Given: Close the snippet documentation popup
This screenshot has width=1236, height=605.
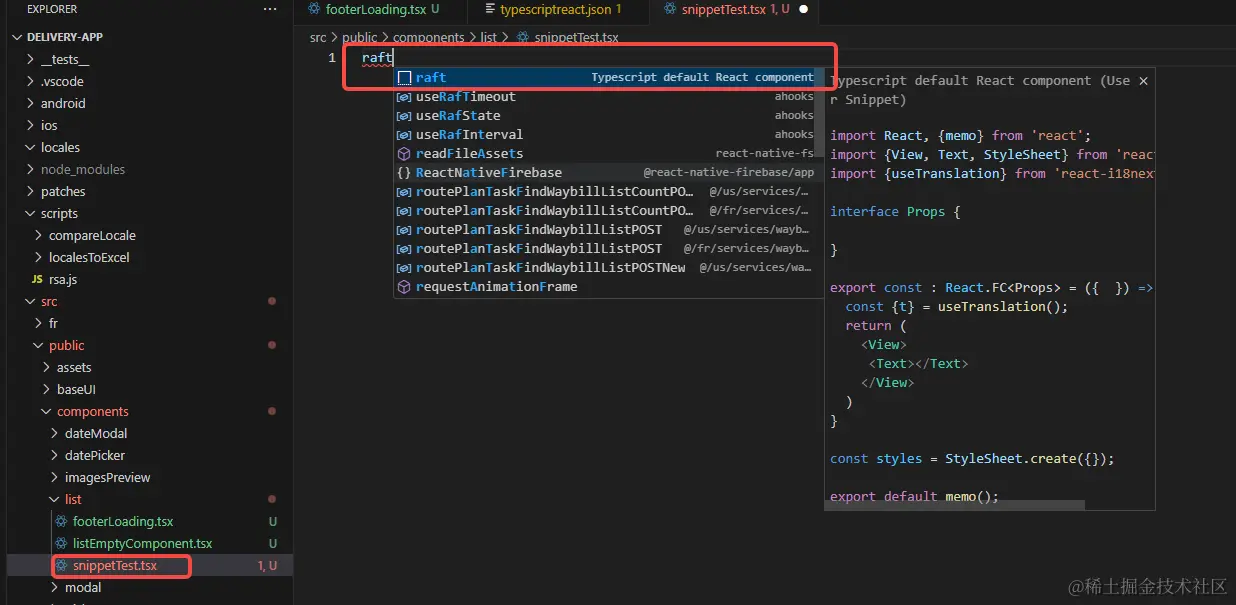Looking at the screenshot, I should [x=1144, y=81].
